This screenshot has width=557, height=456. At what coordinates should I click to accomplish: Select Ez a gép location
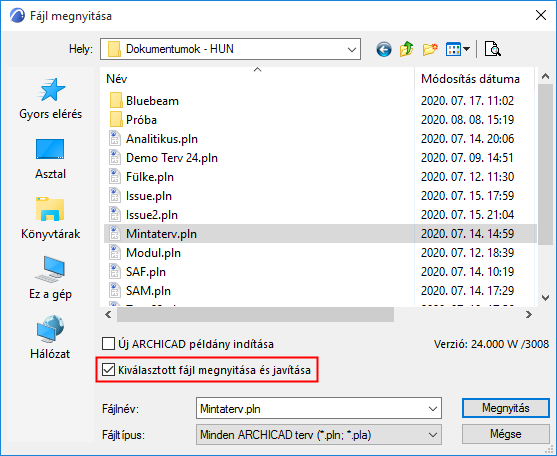click(x=50, y=278)
